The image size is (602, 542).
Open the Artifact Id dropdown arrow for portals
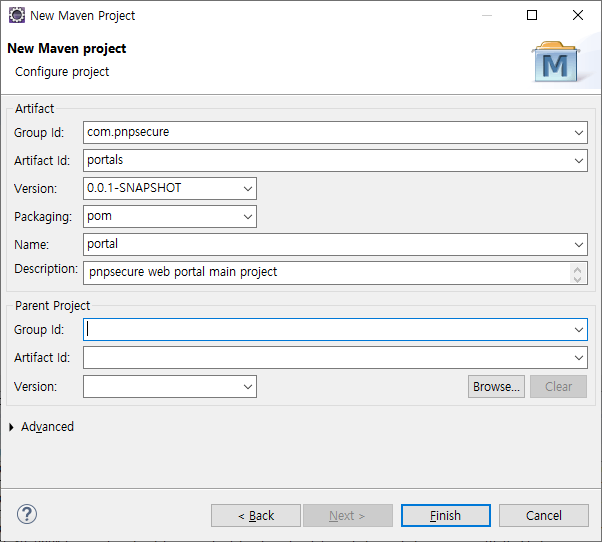coord(579,161)
